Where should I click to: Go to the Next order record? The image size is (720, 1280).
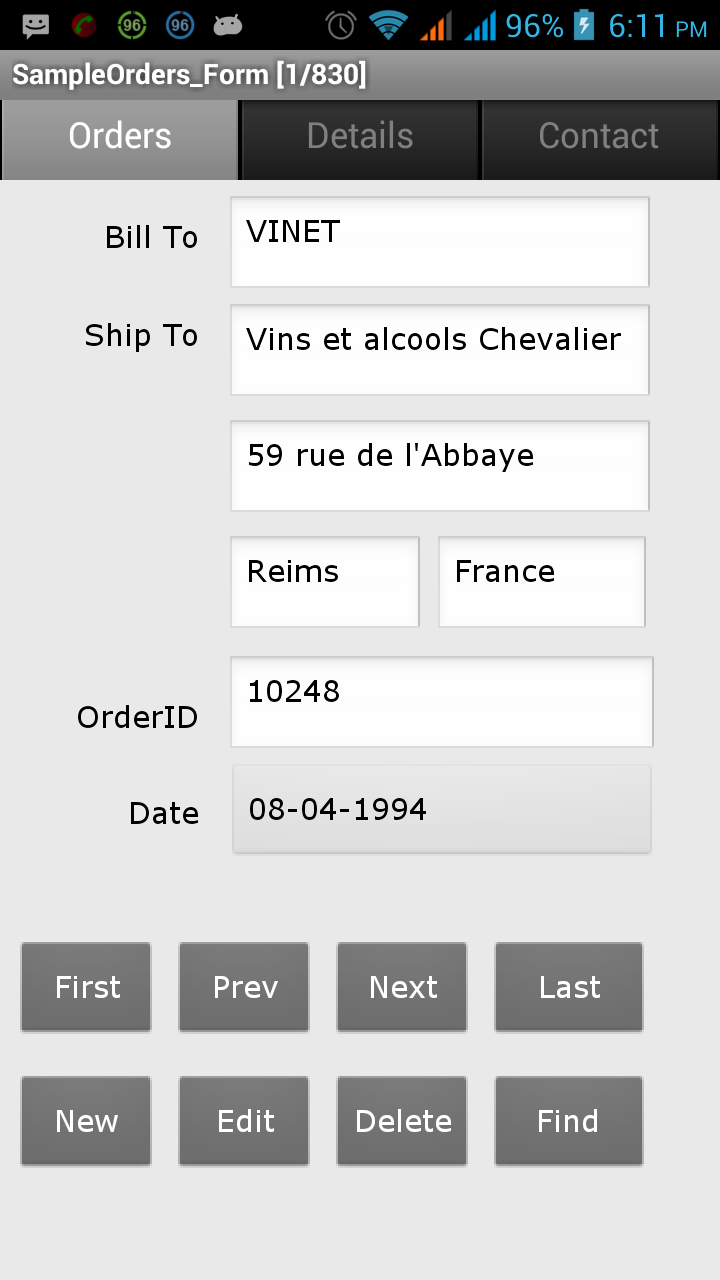pos(402,987)
